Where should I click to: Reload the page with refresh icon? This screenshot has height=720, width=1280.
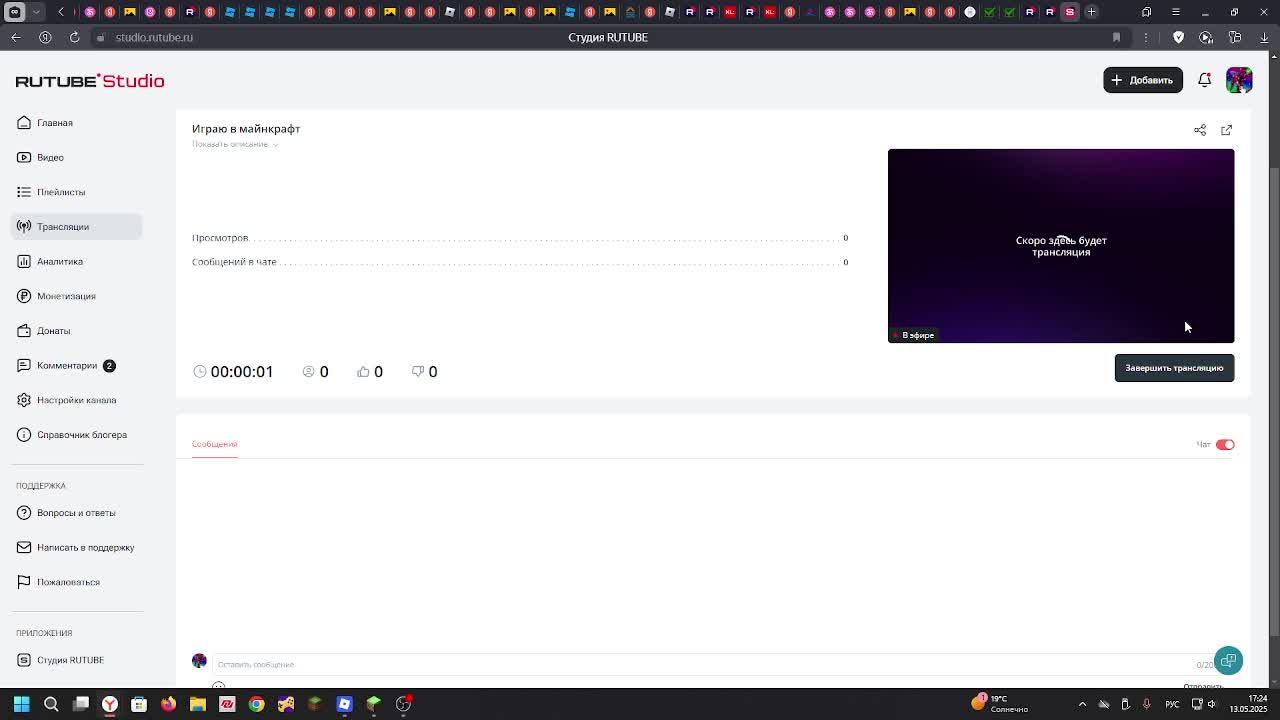(x=74, y=37)
